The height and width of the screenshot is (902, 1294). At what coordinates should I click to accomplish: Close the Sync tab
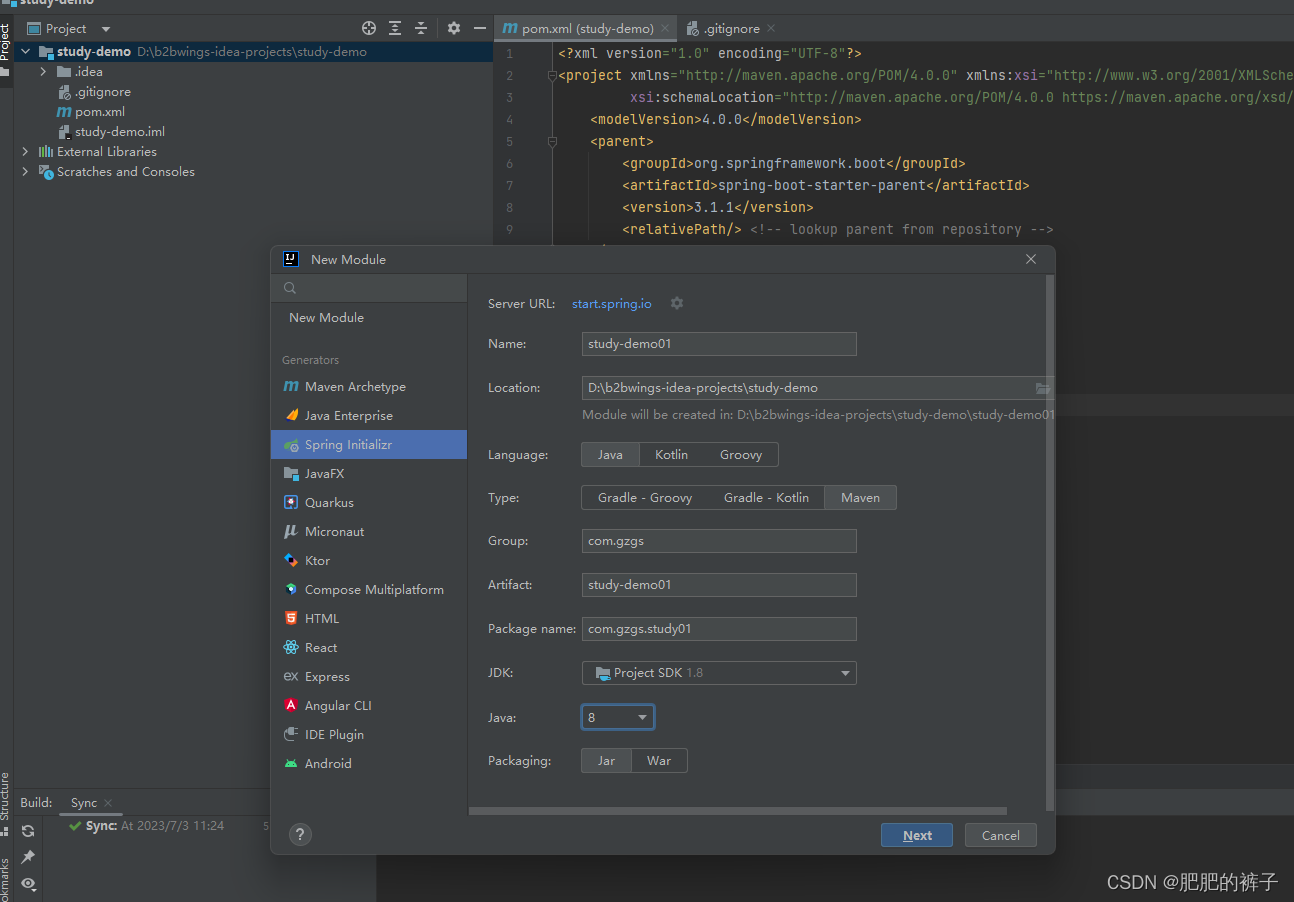(108, 803)
